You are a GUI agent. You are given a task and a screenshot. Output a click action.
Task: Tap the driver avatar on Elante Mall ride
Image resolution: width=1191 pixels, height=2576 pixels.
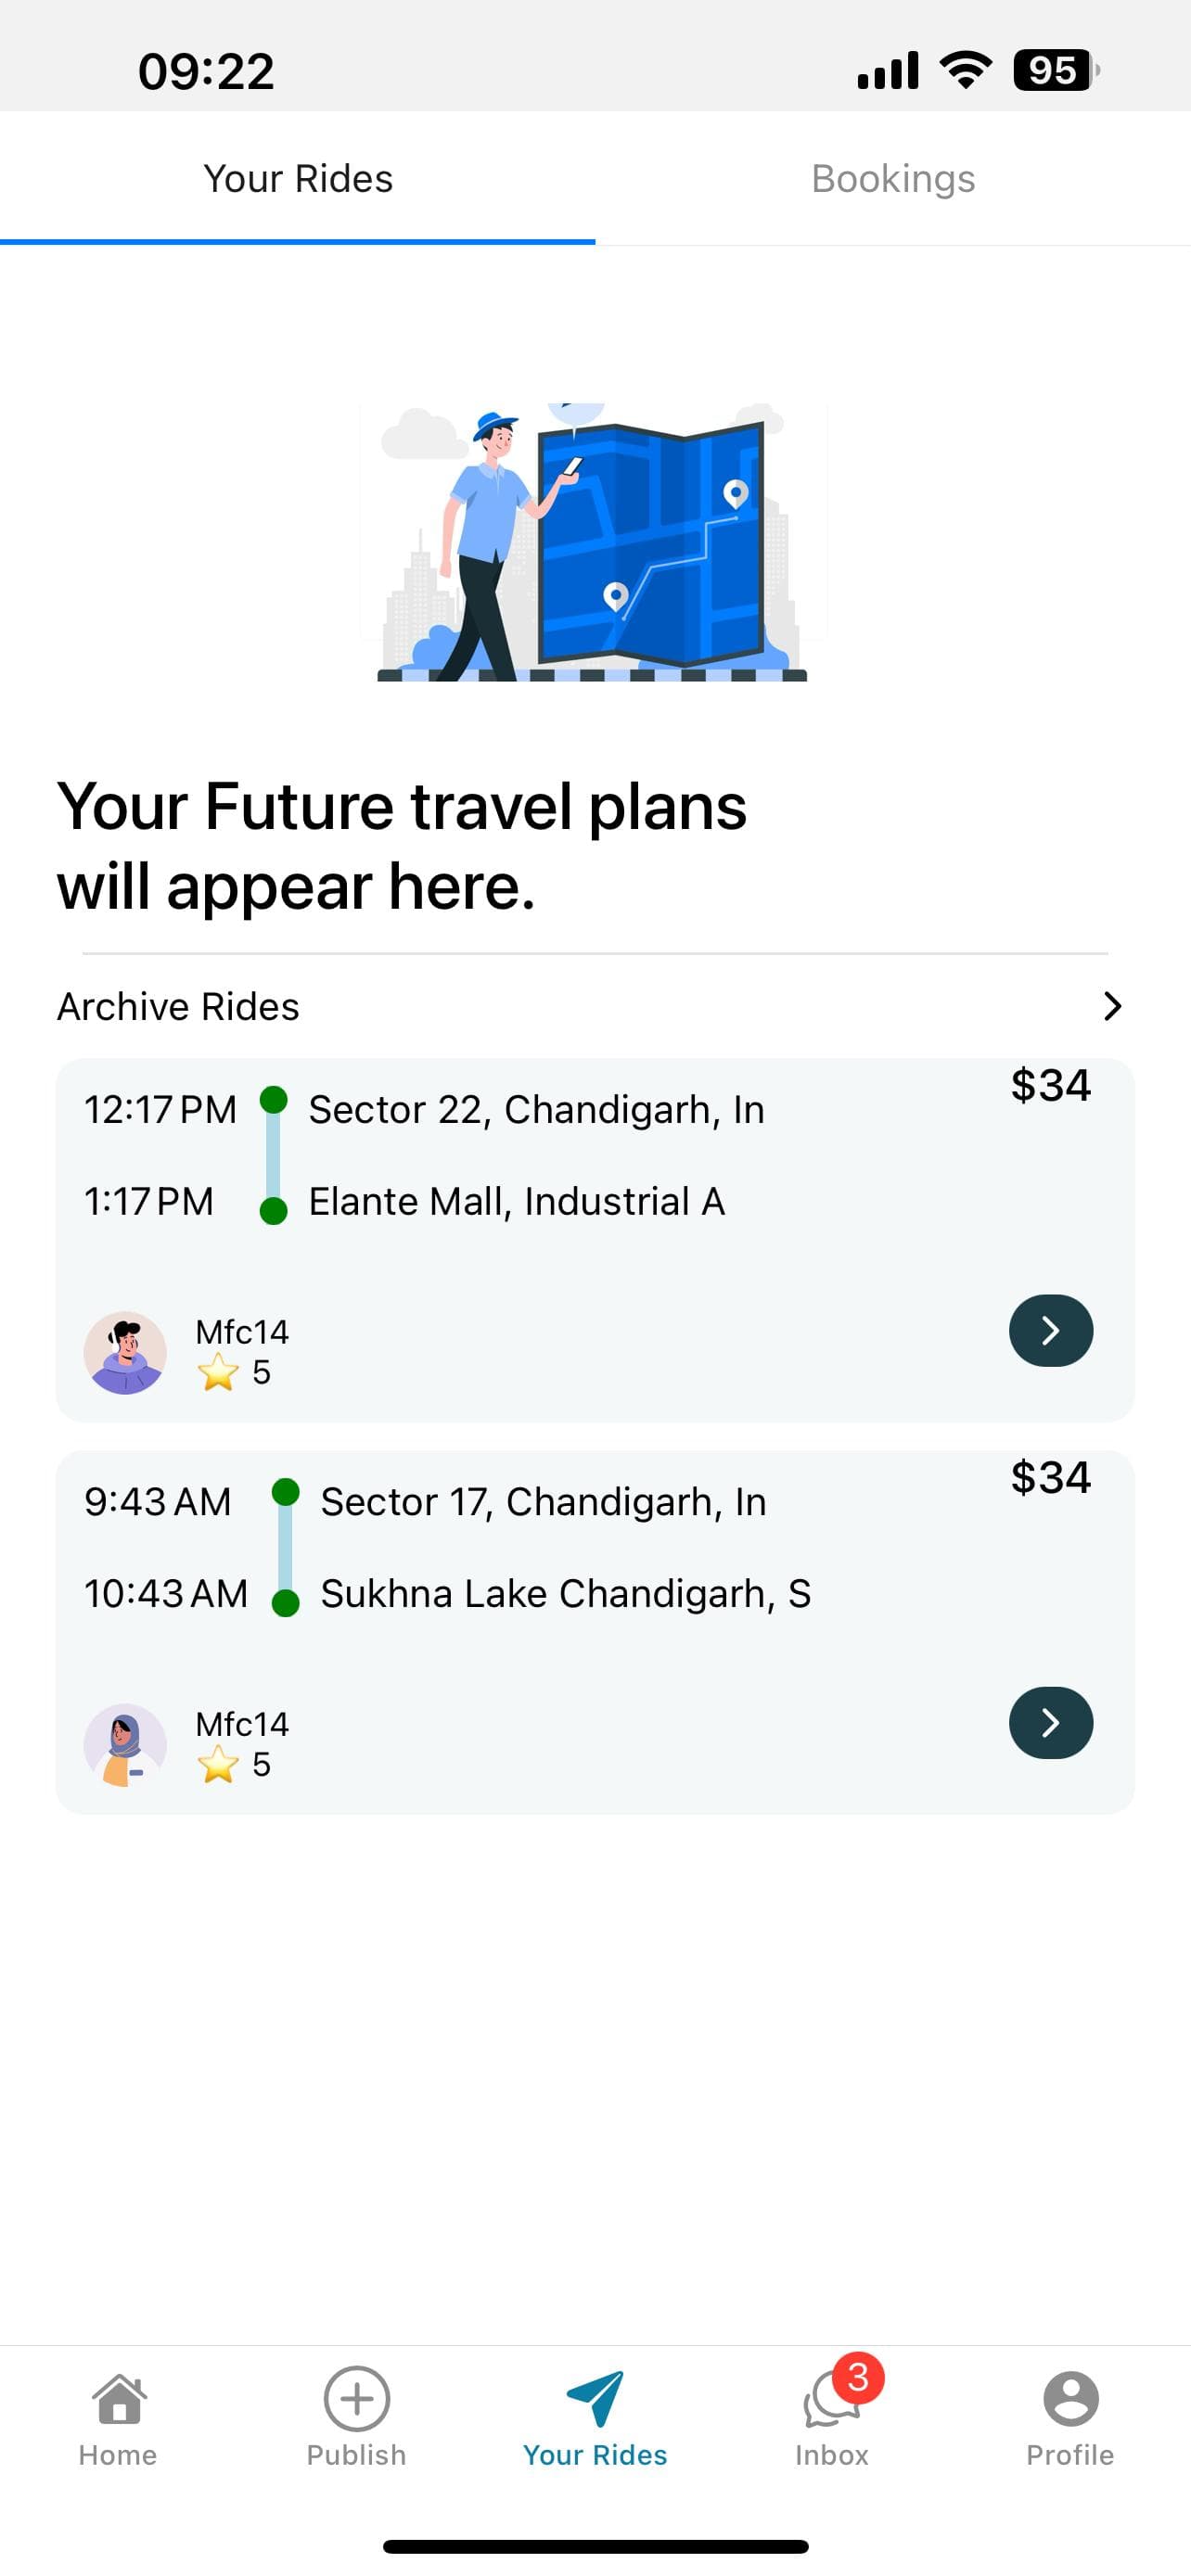[125, 1353]
